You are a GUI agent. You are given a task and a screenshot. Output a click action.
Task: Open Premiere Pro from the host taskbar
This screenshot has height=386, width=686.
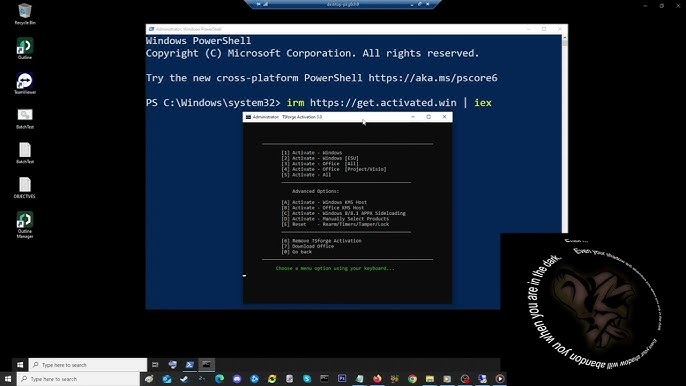342,379
